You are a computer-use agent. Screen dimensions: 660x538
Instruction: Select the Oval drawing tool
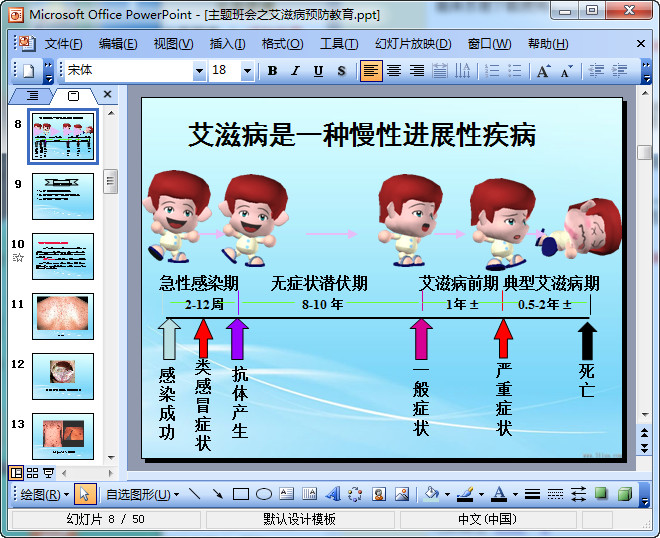pyautogui.click(x=264, y=494)
